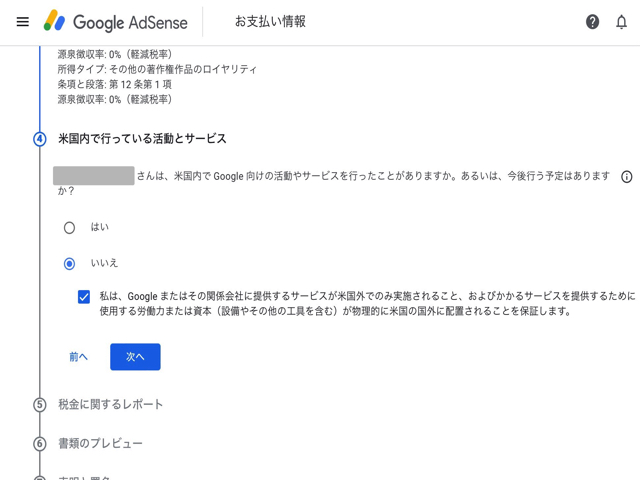
Task: Click the お支払い情報 page title
Action: pos(270,21)
